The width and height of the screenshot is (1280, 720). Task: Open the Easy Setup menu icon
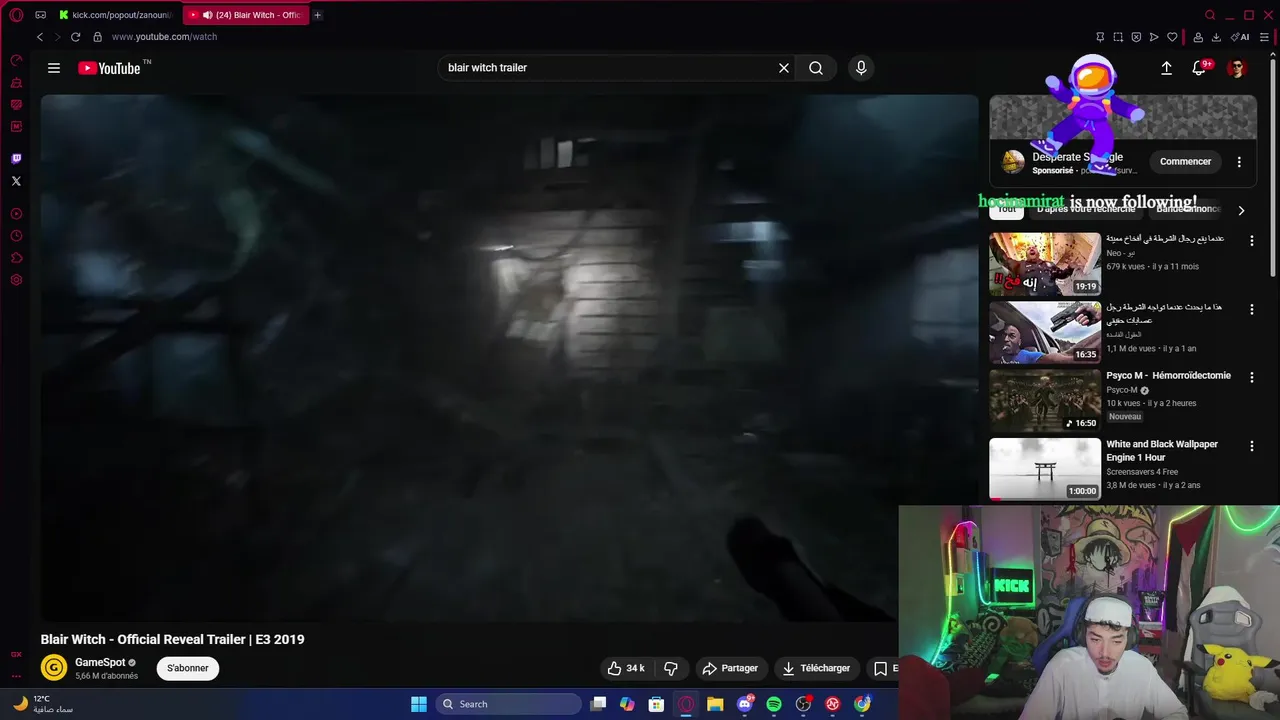pos(1264,37)
